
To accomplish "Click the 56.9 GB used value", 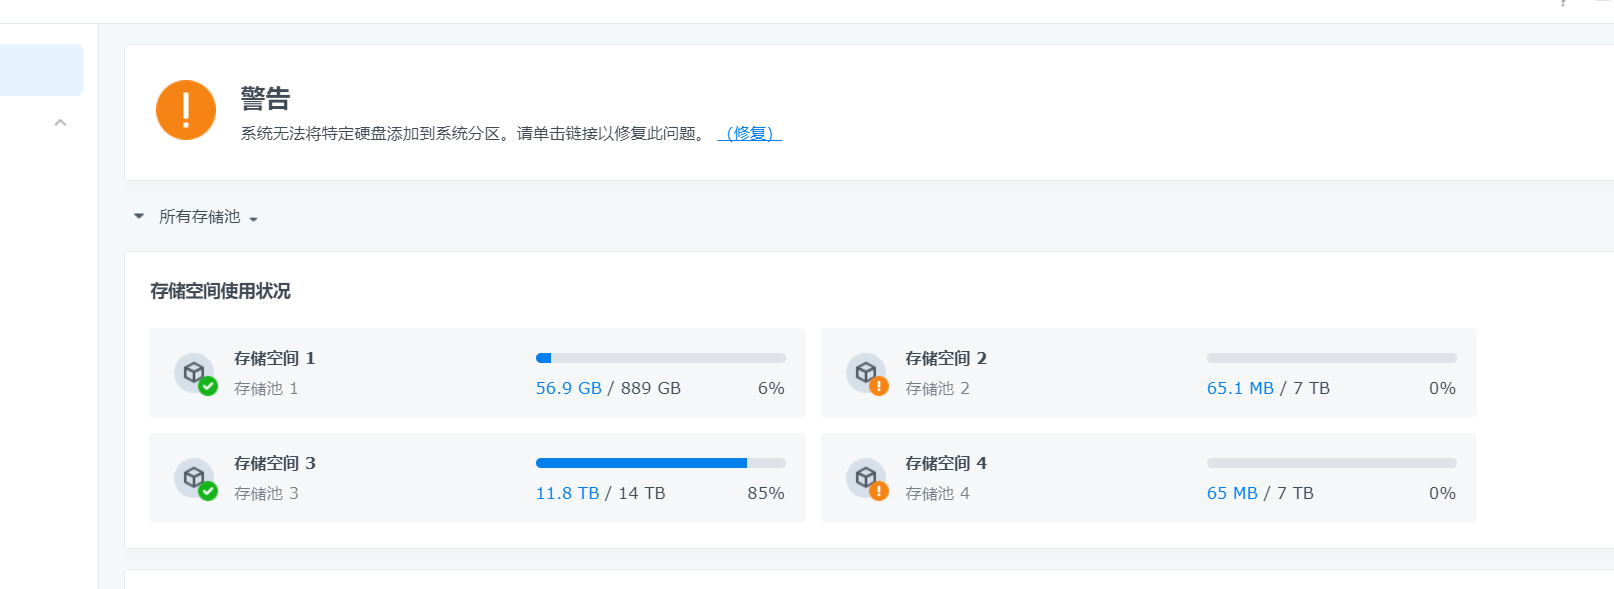I will 569,388.
